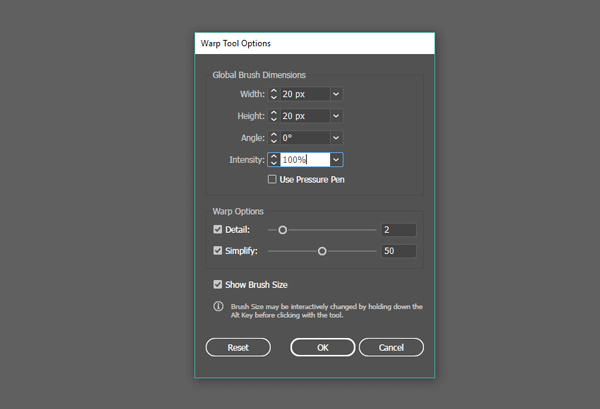Viewport: 600px width, 409px height.
Task: Click the Height stepper down arrow
Action: click(274, 119)
